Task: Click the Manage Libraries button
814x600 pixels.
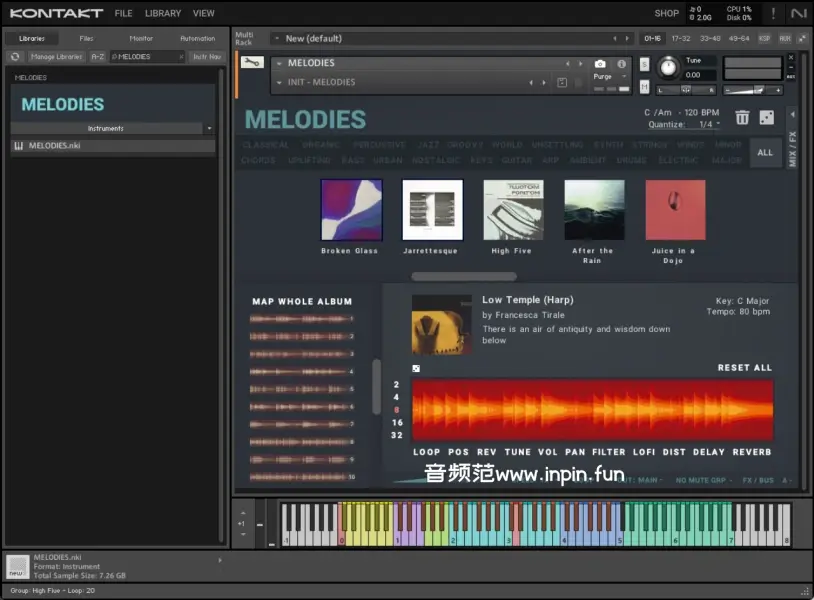Action: (x=56, y=57)
